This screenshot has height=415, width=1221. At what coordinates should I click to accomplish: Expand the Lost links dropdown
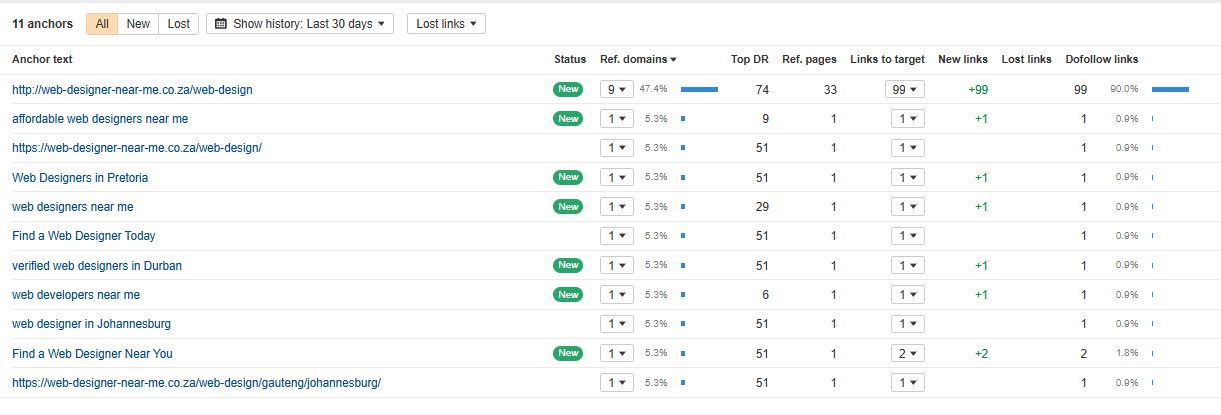(446, 24)
